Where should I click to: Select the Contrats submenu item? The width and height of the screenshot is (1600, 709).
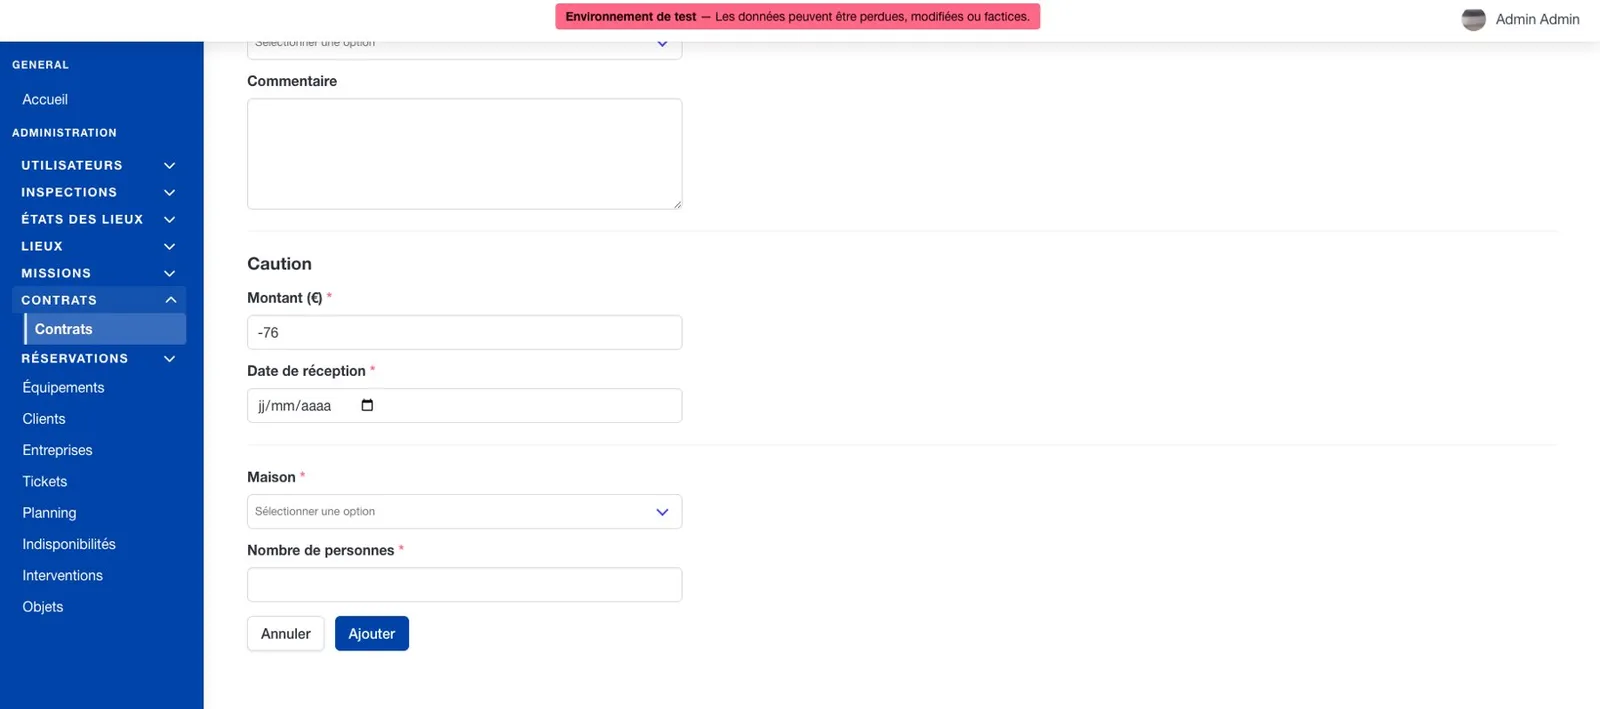pos(105,329)
